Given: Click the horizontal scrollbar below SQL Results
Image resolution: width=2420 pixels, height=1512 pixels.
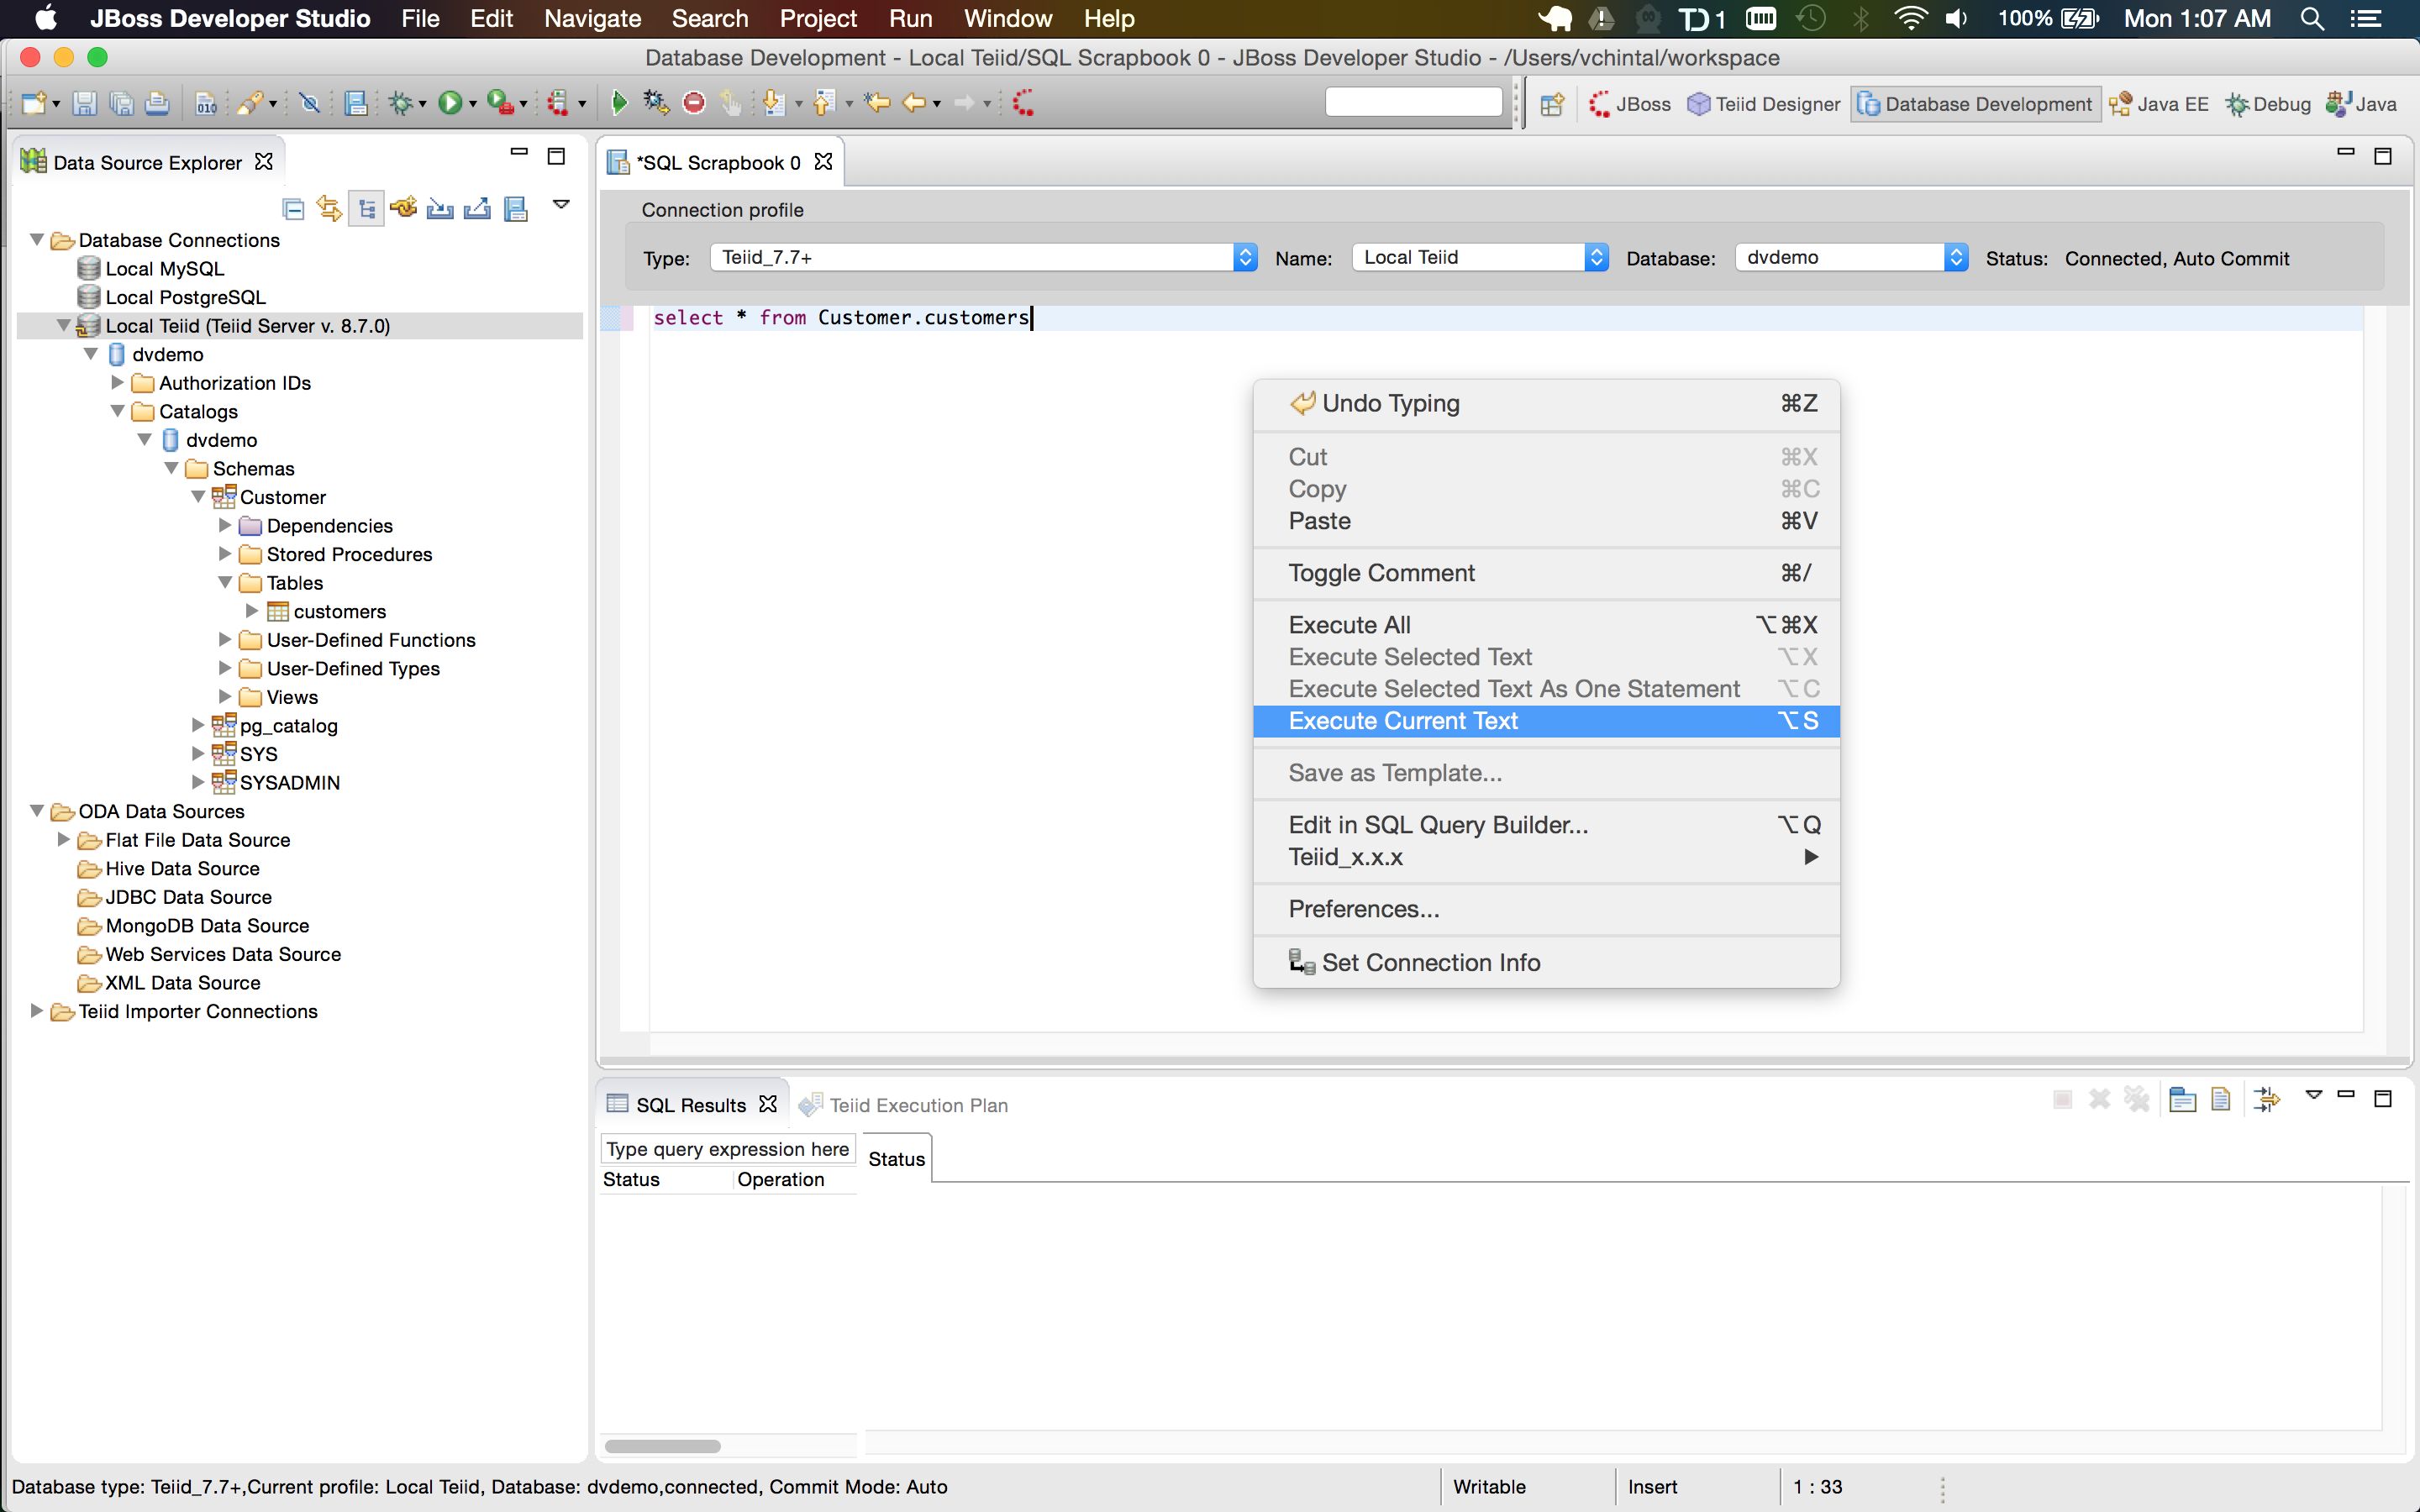Looking at the screenshot, I should coord(663,1445).
